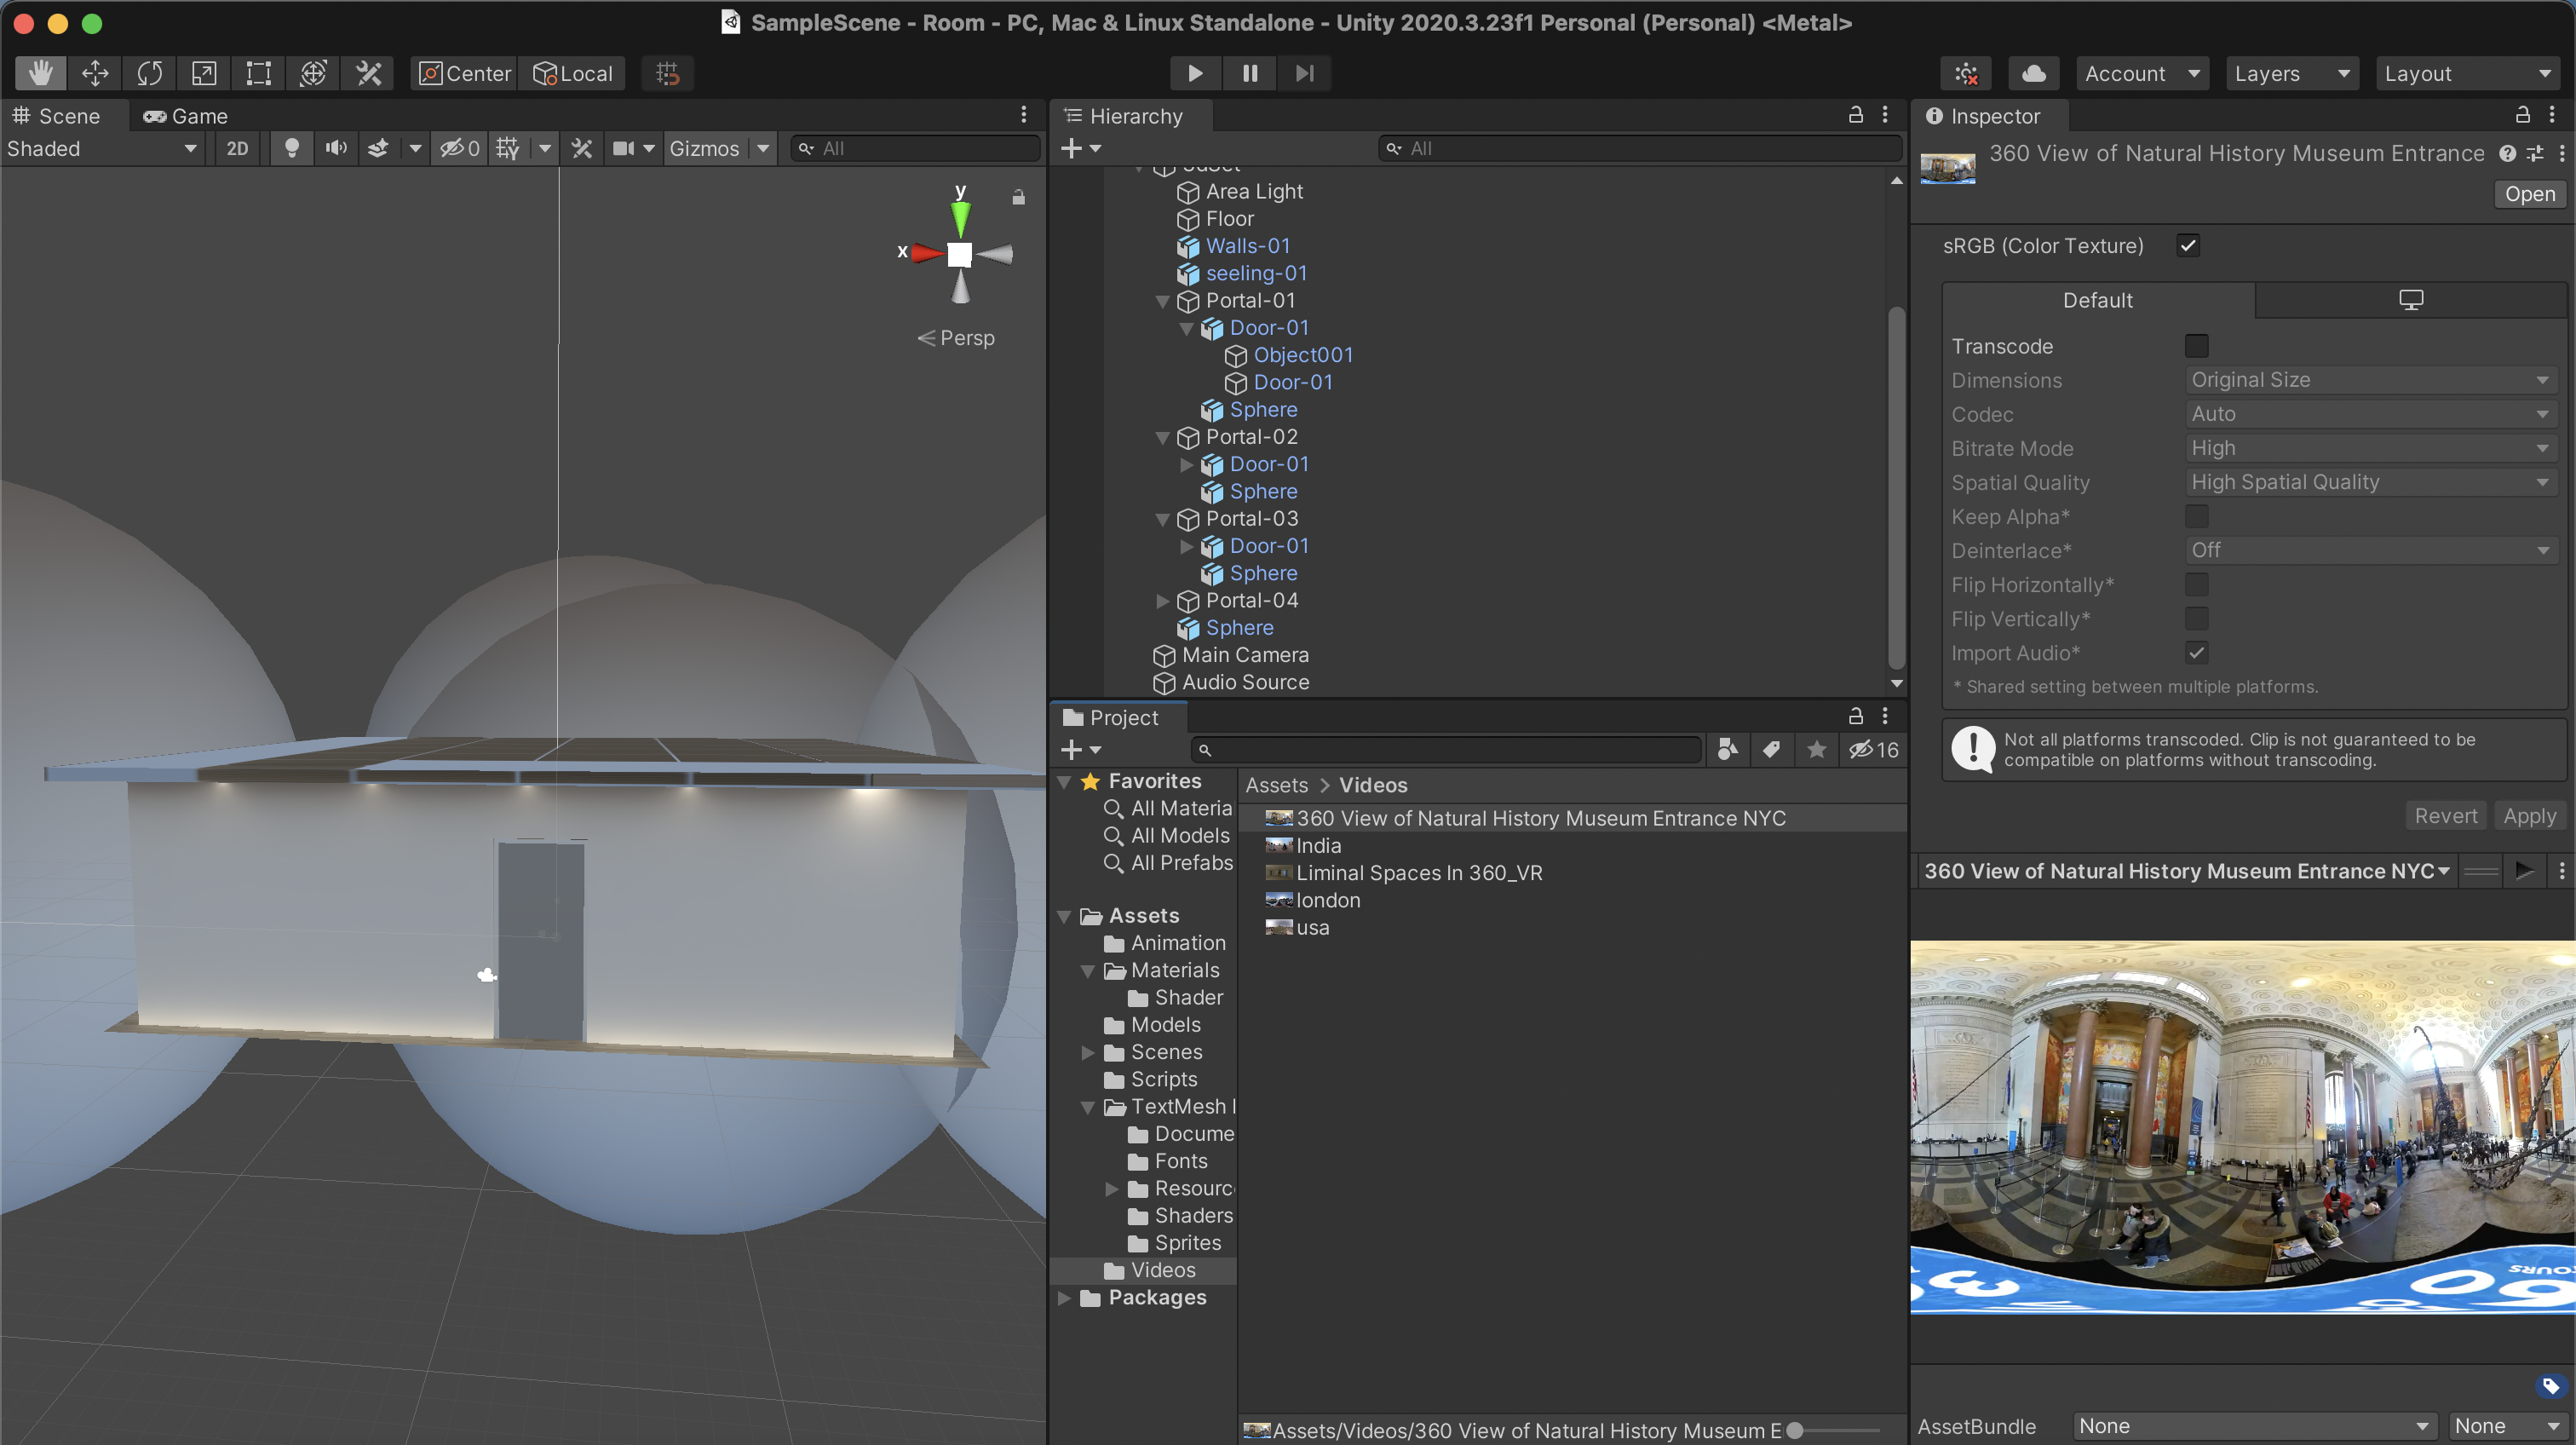Screen dimensions: 2576x1445
Task: Click the Open button in Inspector
Action: coord(2529,194)
